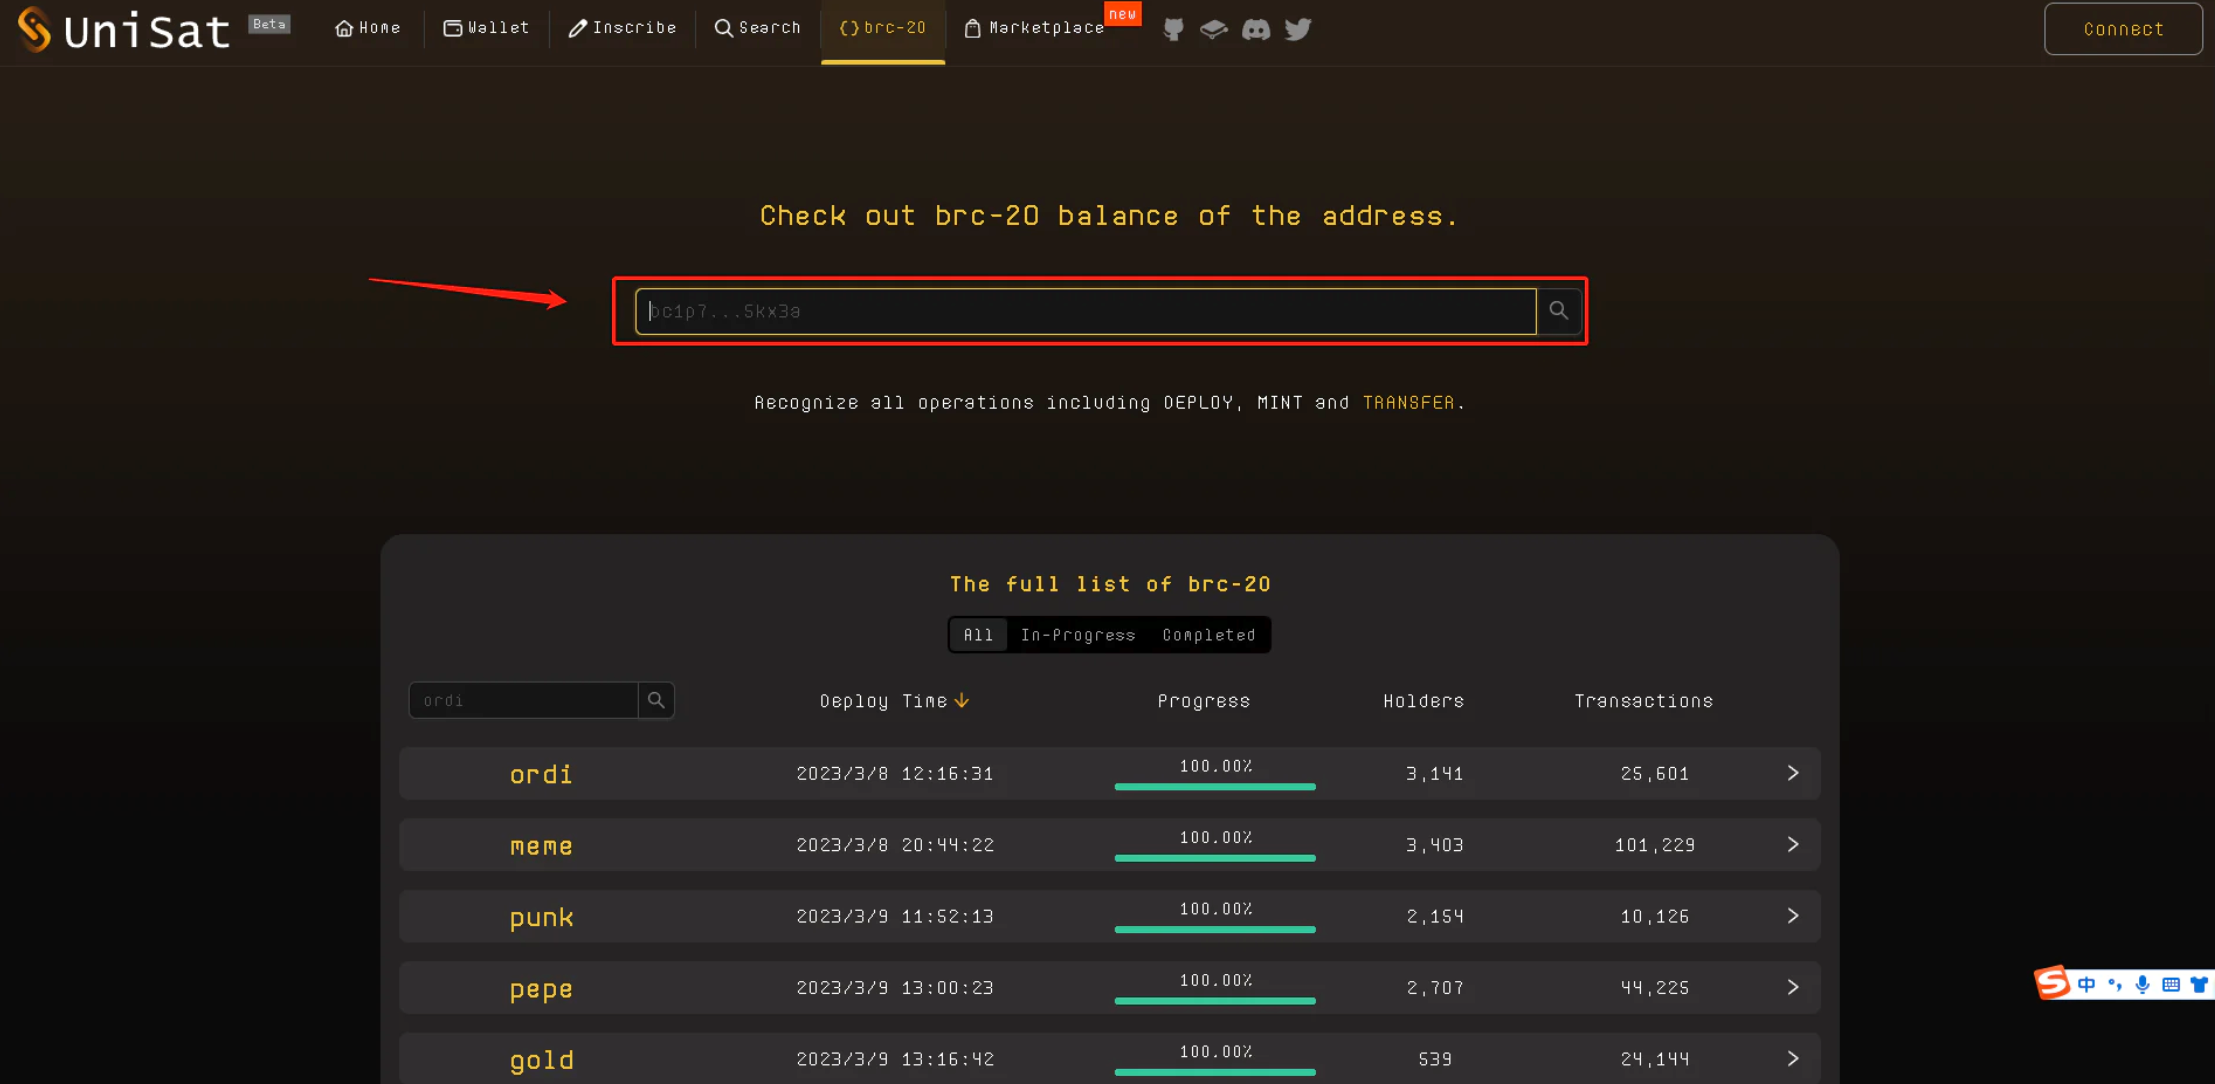Open the Twitter bird icon
The height and width of the screenshot is (1084, 2215).
click(1297, 29)
